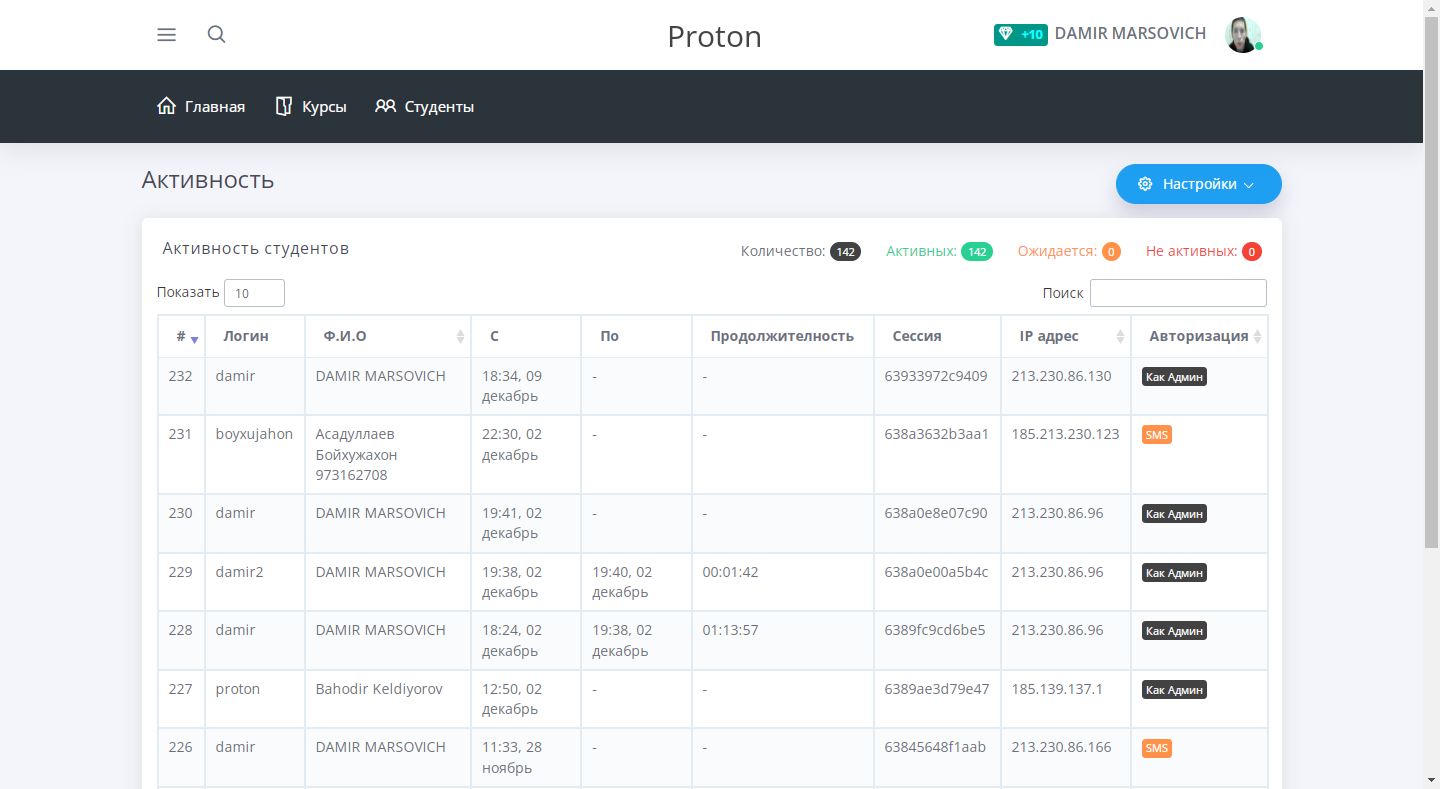Open the user avatar picture
This screenshot has height=789, width=1440.
point(1243,35)
